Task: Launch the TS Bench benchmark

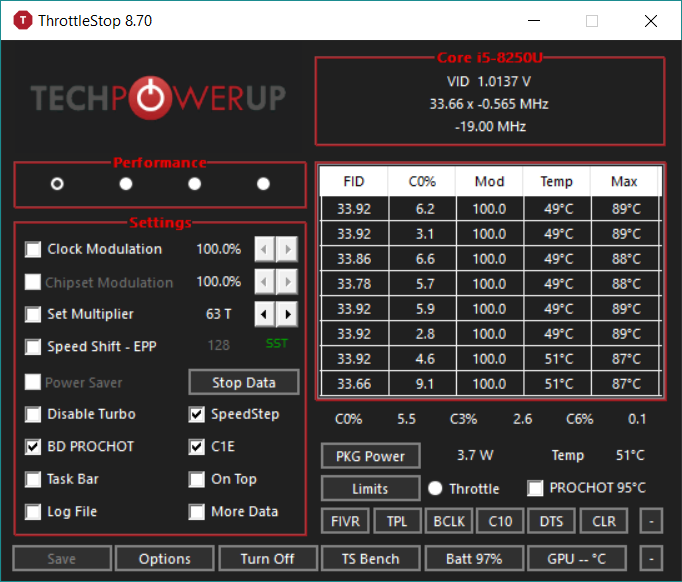Action: [x=370, y=558]
